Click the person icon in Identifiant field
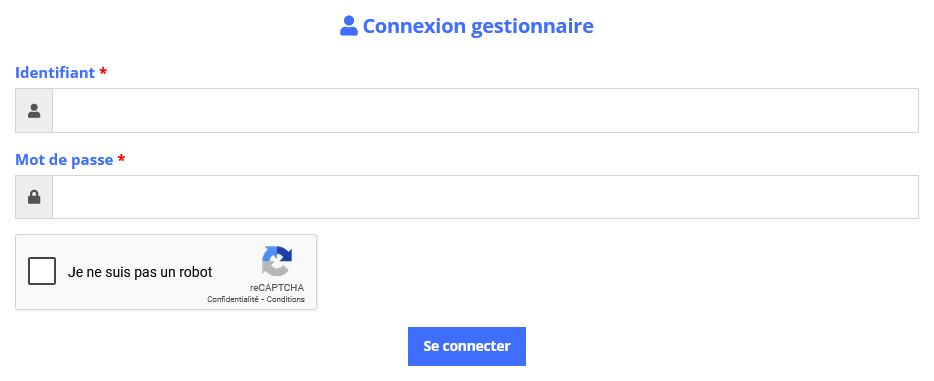Viewport: 934px width, 381px height. pos(34,111)
